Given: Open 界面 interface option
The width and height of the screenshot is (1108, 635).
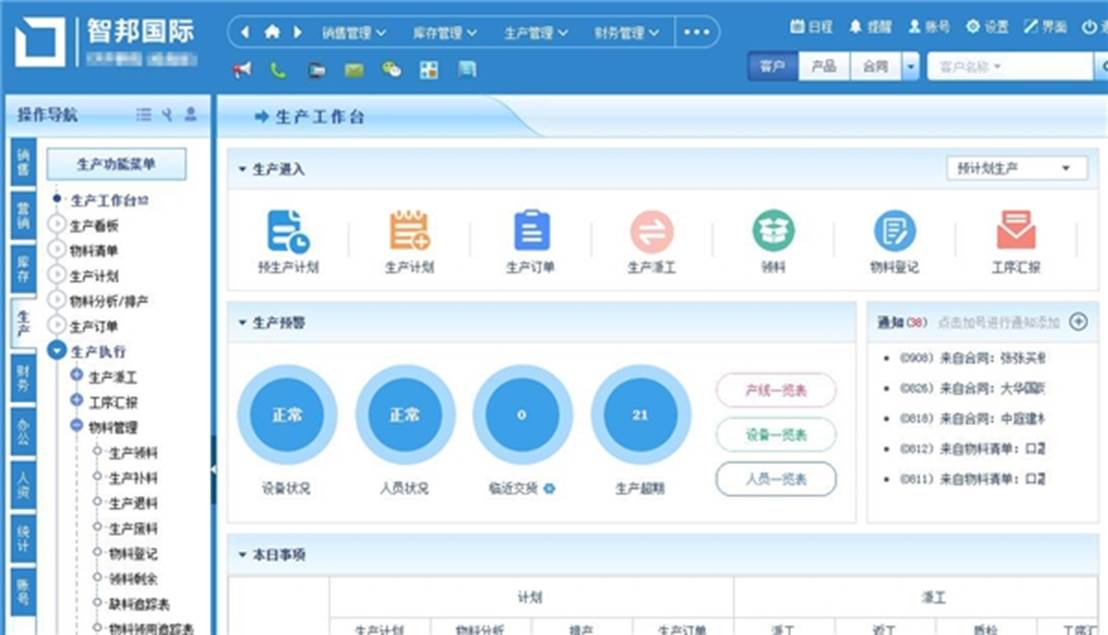Looking at the screenshot, I should 1045,27.
